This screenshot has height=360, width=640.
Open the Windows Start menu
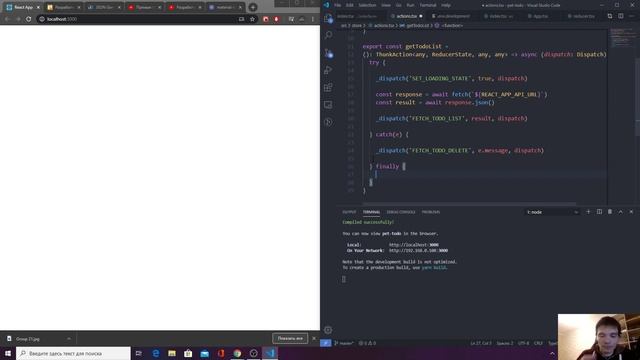click(x=8, y=353)
